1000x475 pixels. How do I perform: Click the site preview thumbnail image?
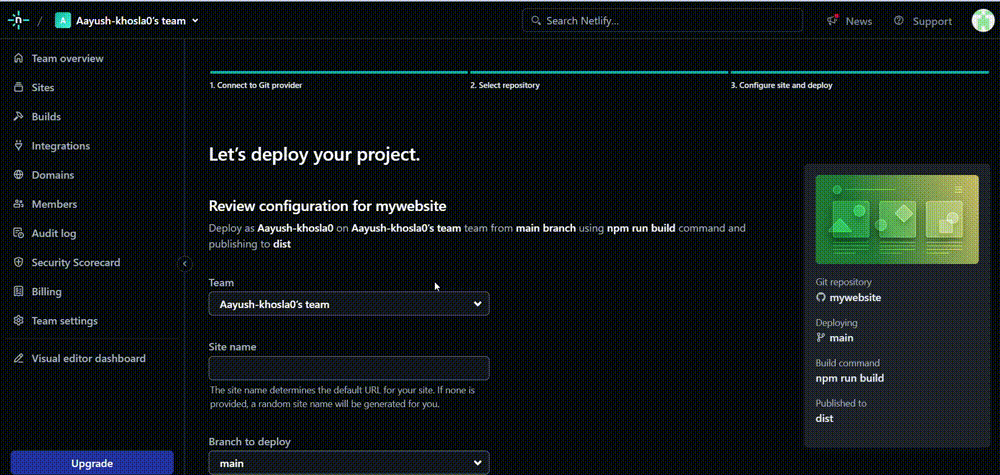(x=897, y=219)
